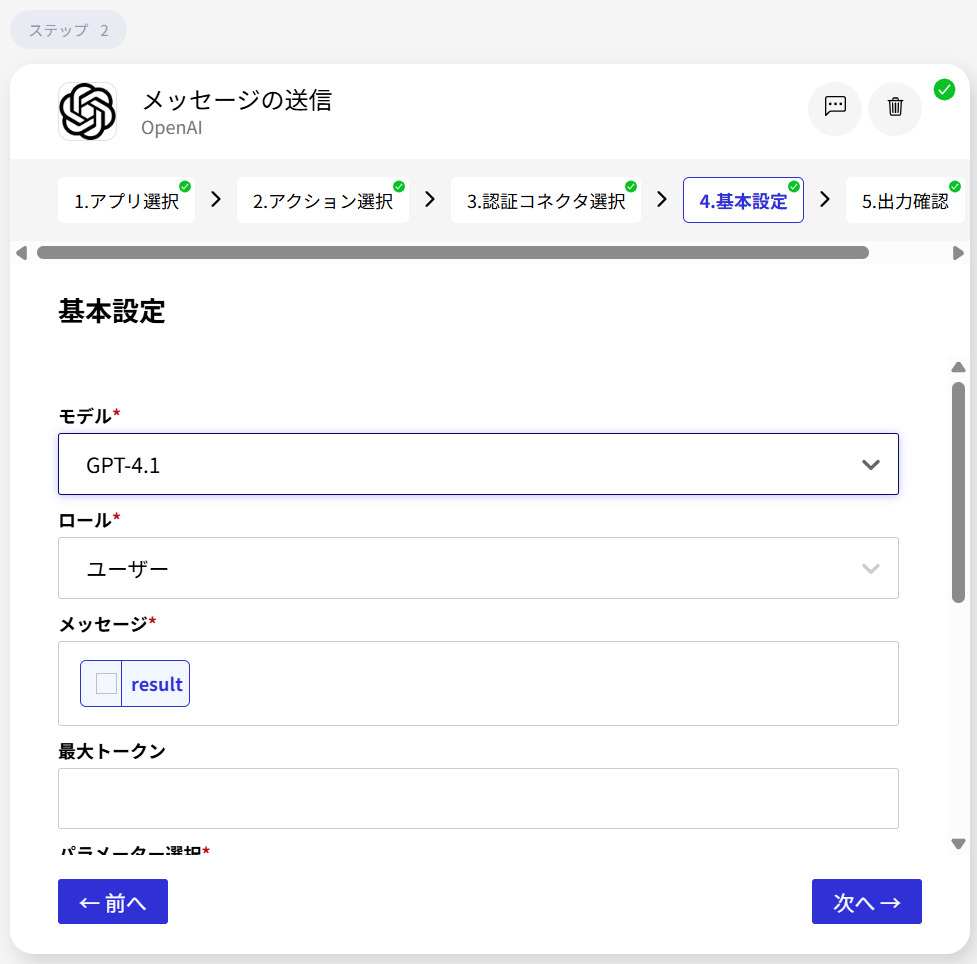Click the green status checkmark at top right
Screen dimensions: 977x964
944,90
